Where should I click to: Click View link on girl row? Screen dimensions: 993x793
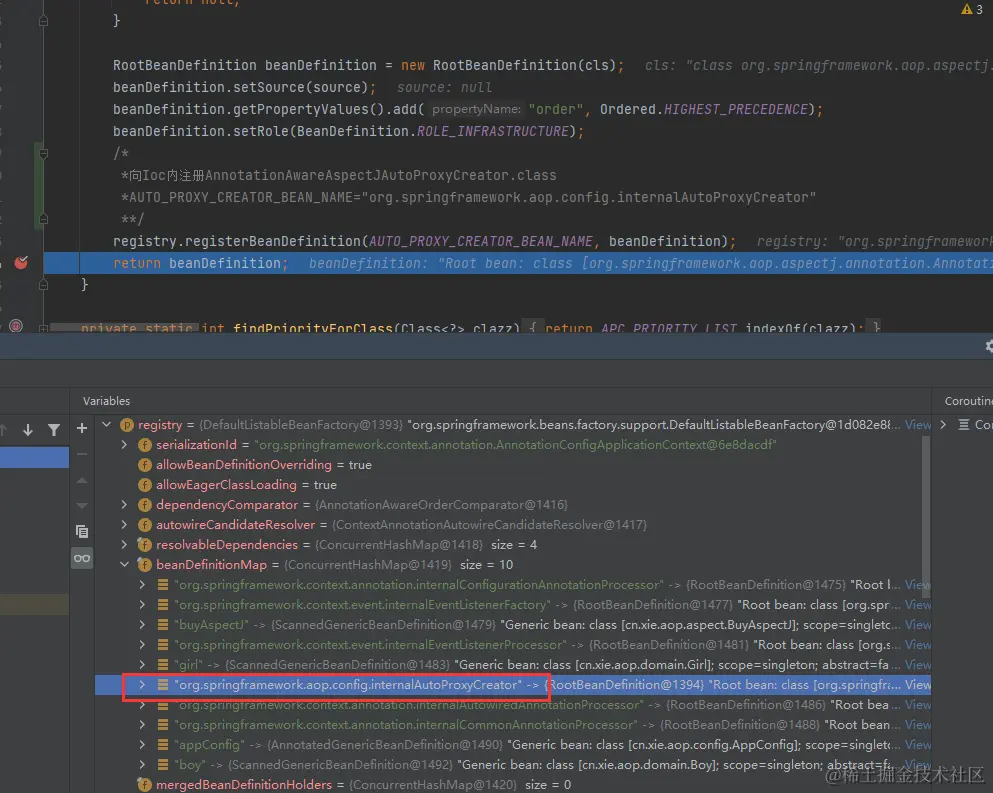[918, 664]
